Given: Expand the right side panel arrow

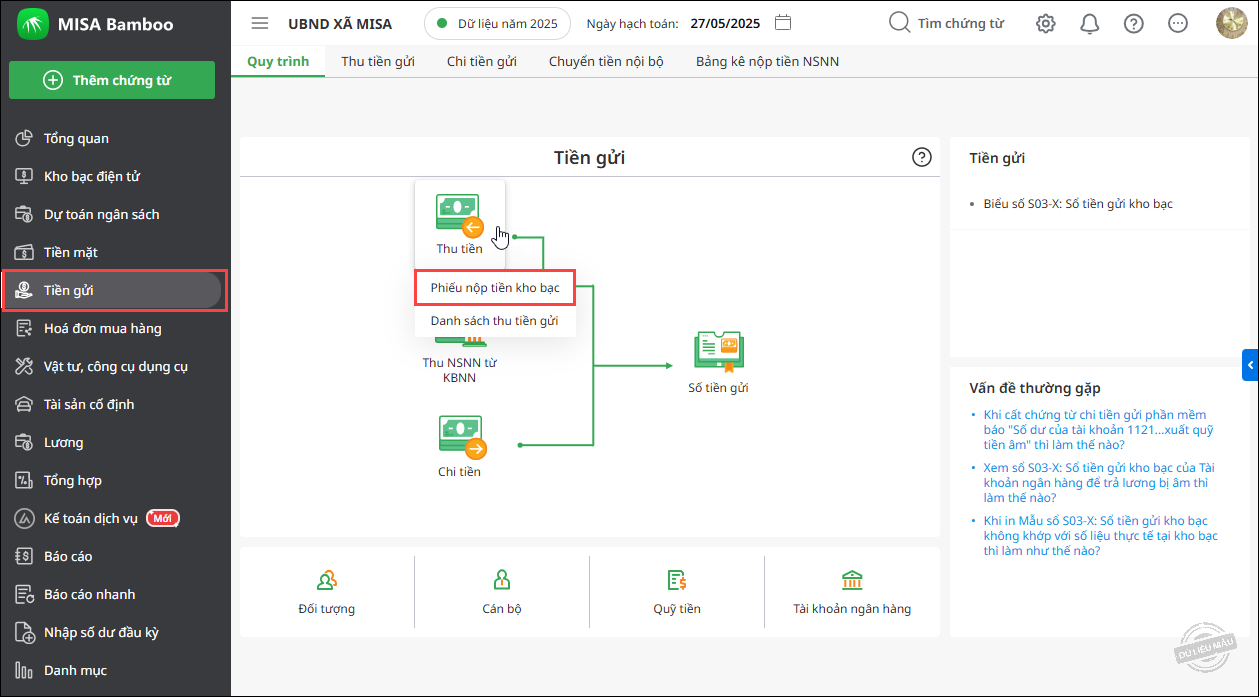Looking at the screenshot, I should 1251,366.
